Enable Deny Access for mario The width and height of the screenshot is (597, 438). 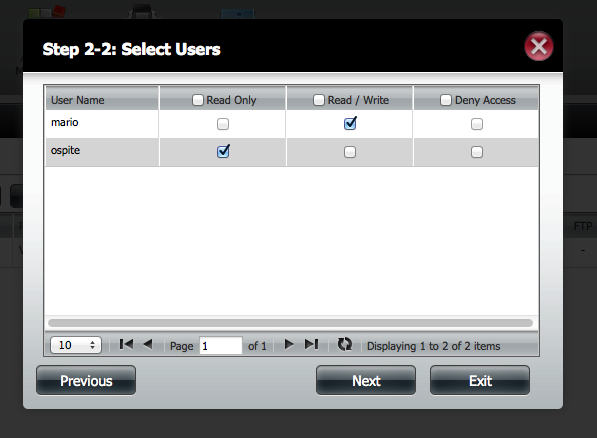[x=477, y=124]
